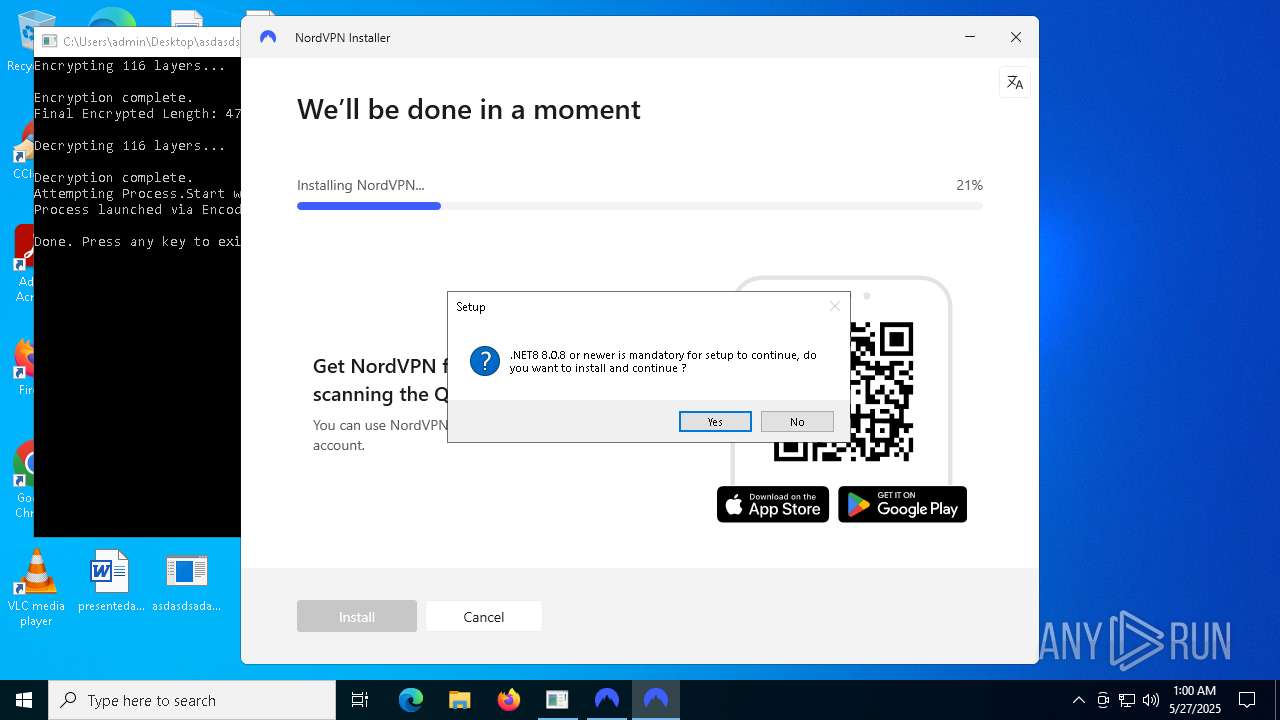
Task: Click the network icon in system tray
Action: tap(1127, 700)
